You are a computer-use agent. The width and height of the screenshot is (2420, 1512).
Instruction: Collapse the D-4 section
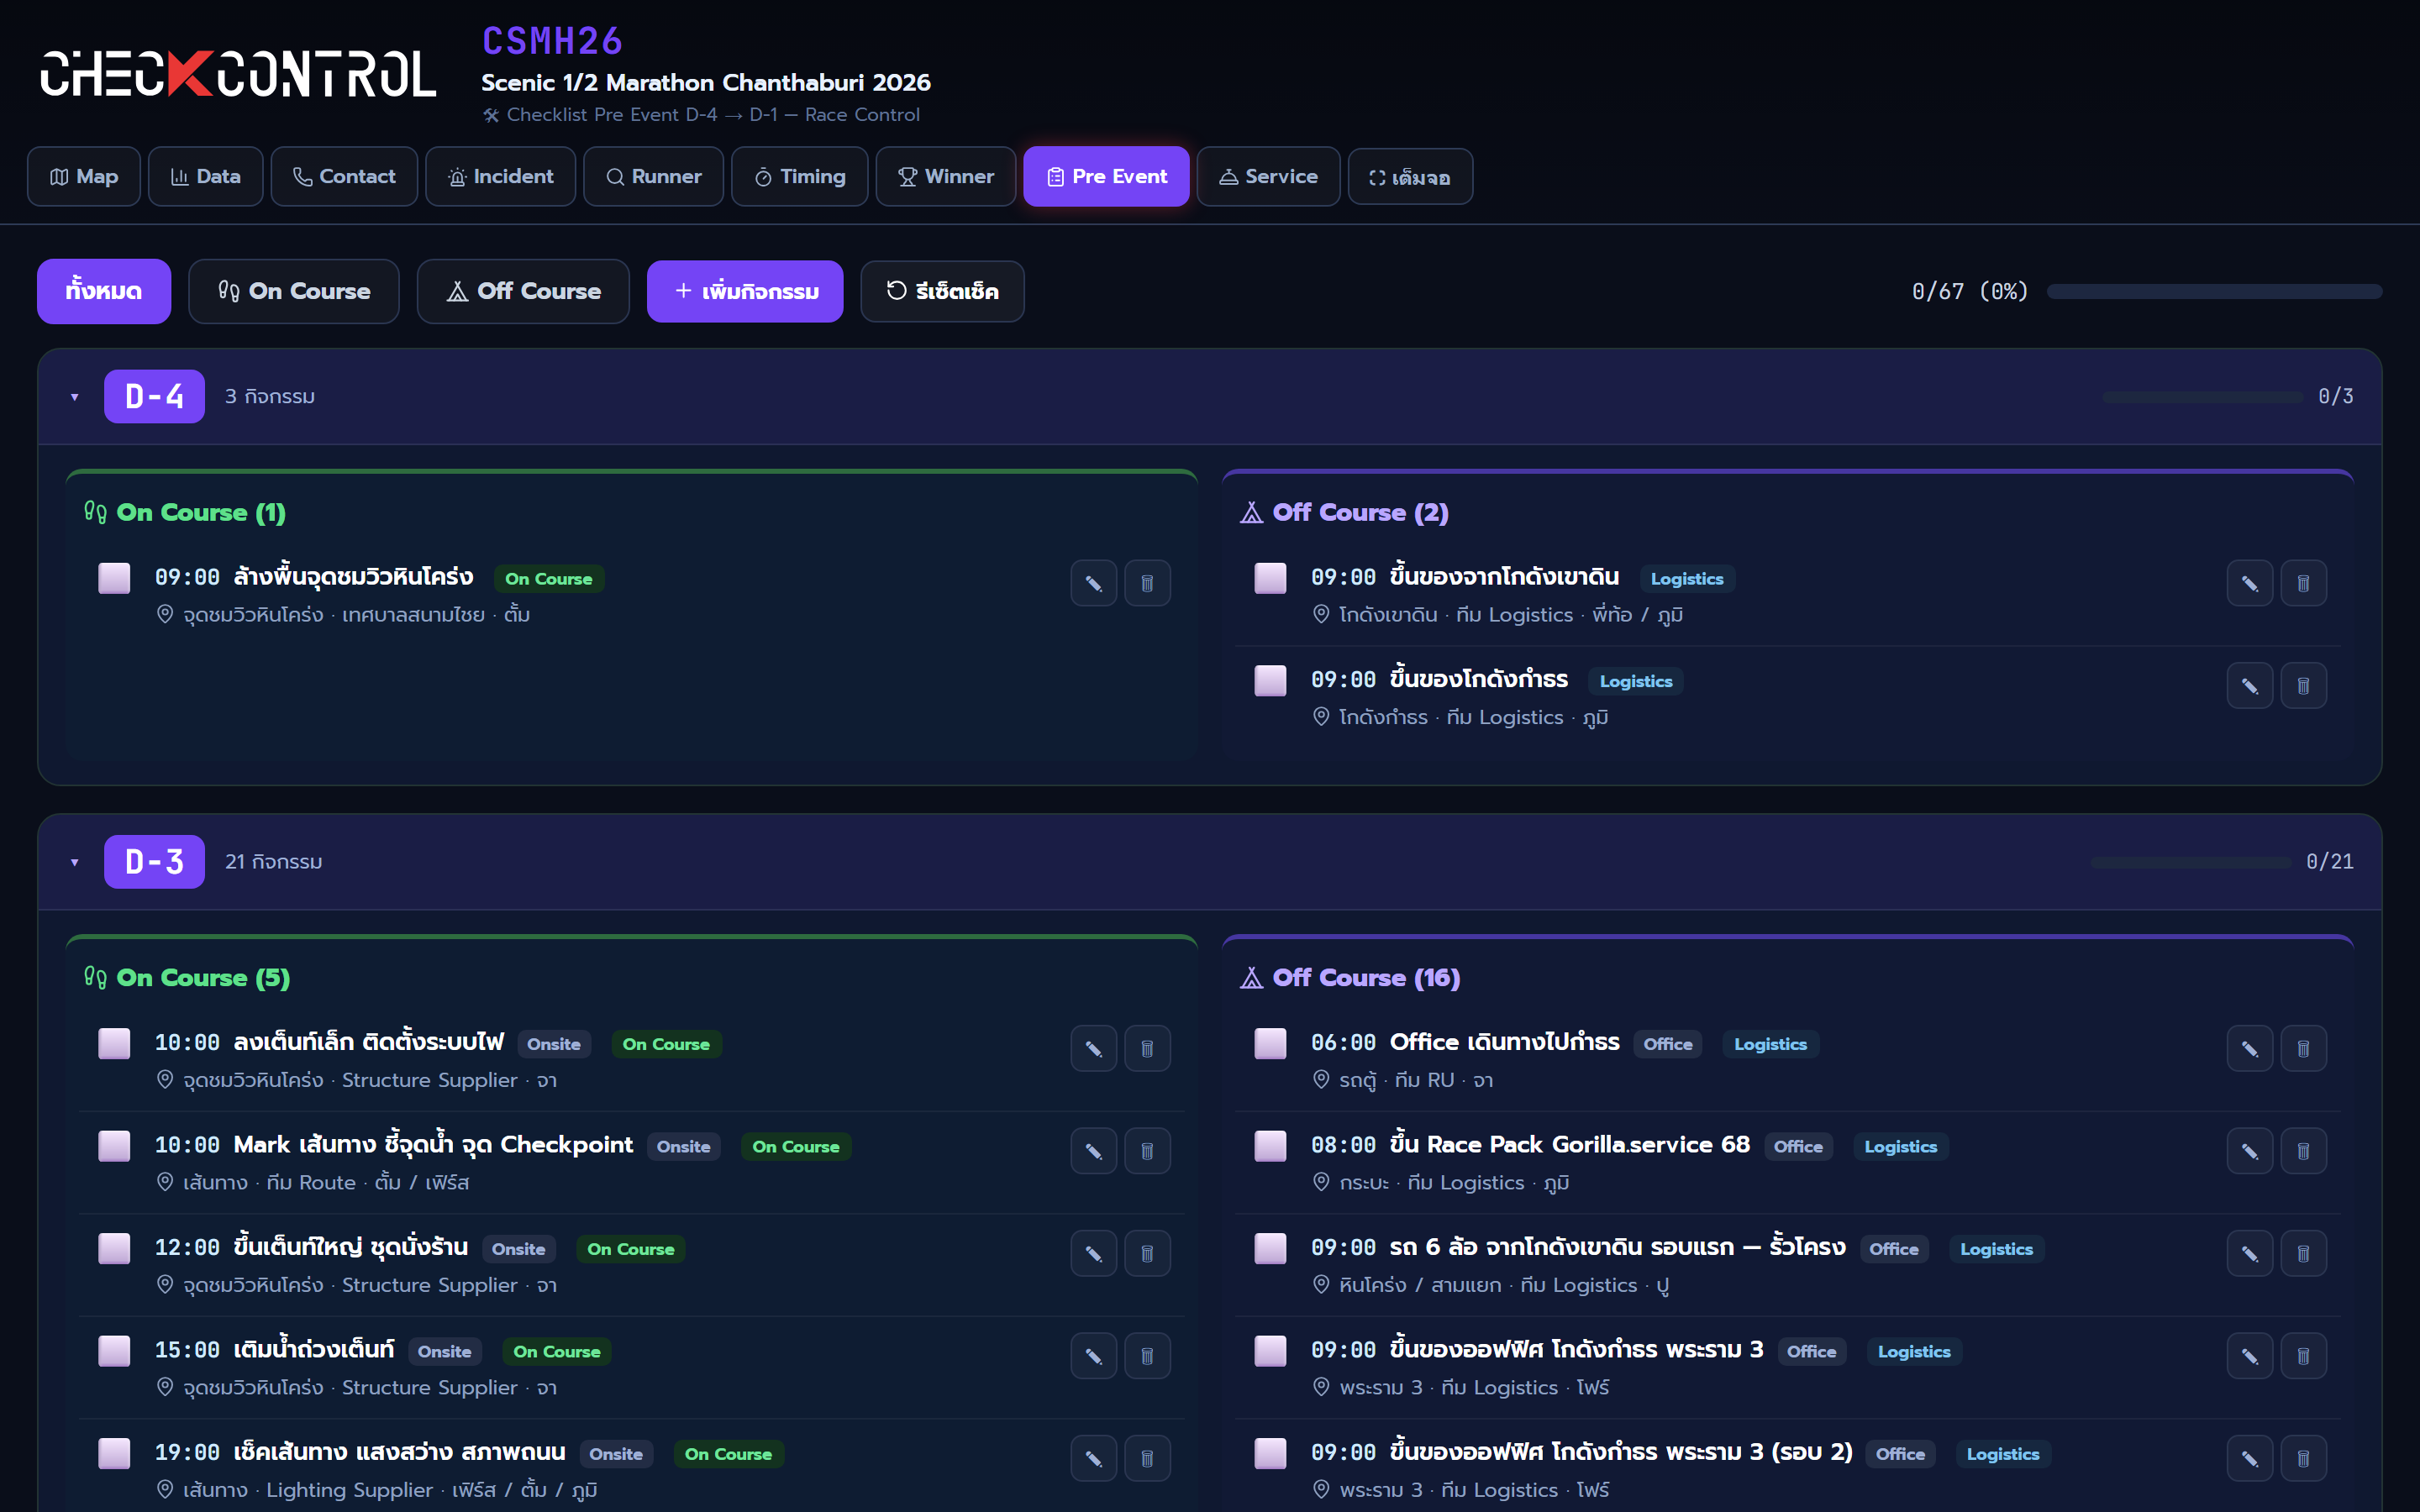tap(75, 397)
